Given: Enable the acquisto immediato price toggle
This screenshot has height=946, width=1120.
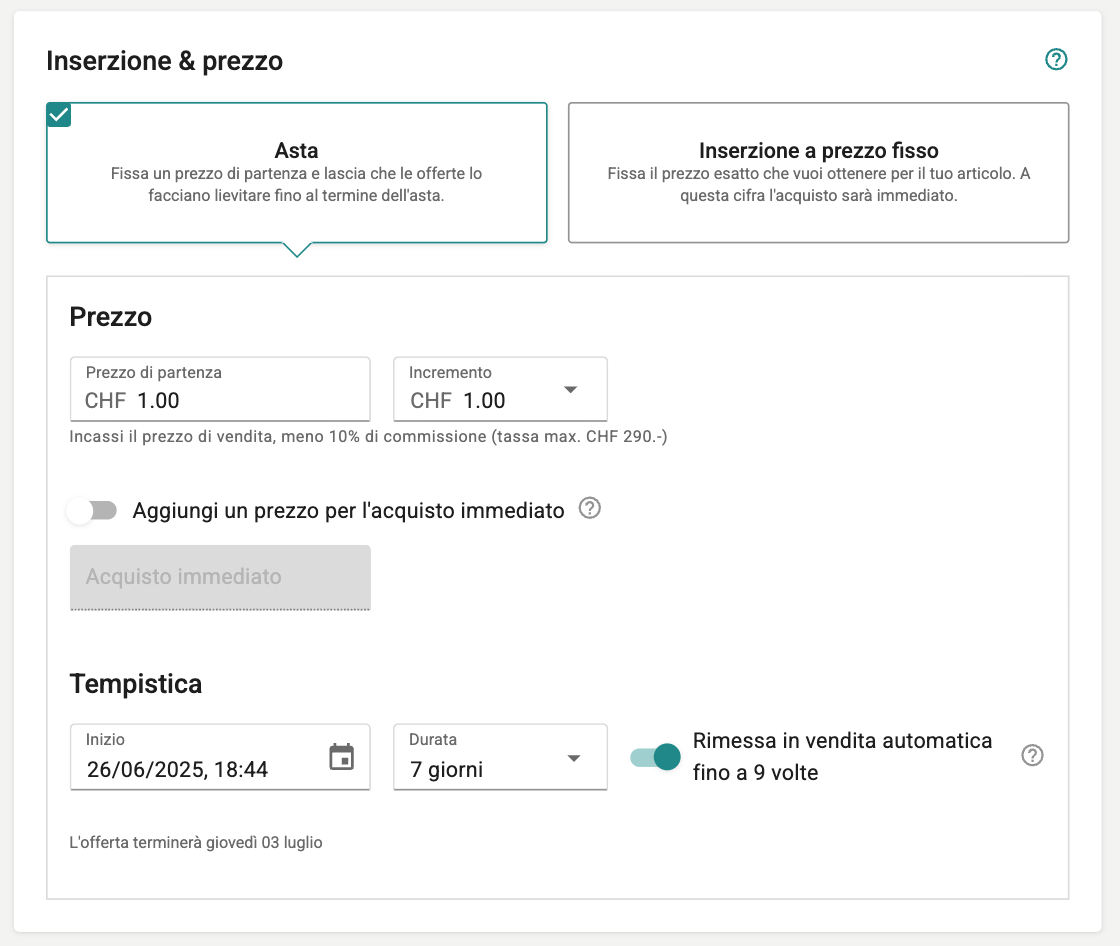Looking at the screenshot, I should pos(92,511).
